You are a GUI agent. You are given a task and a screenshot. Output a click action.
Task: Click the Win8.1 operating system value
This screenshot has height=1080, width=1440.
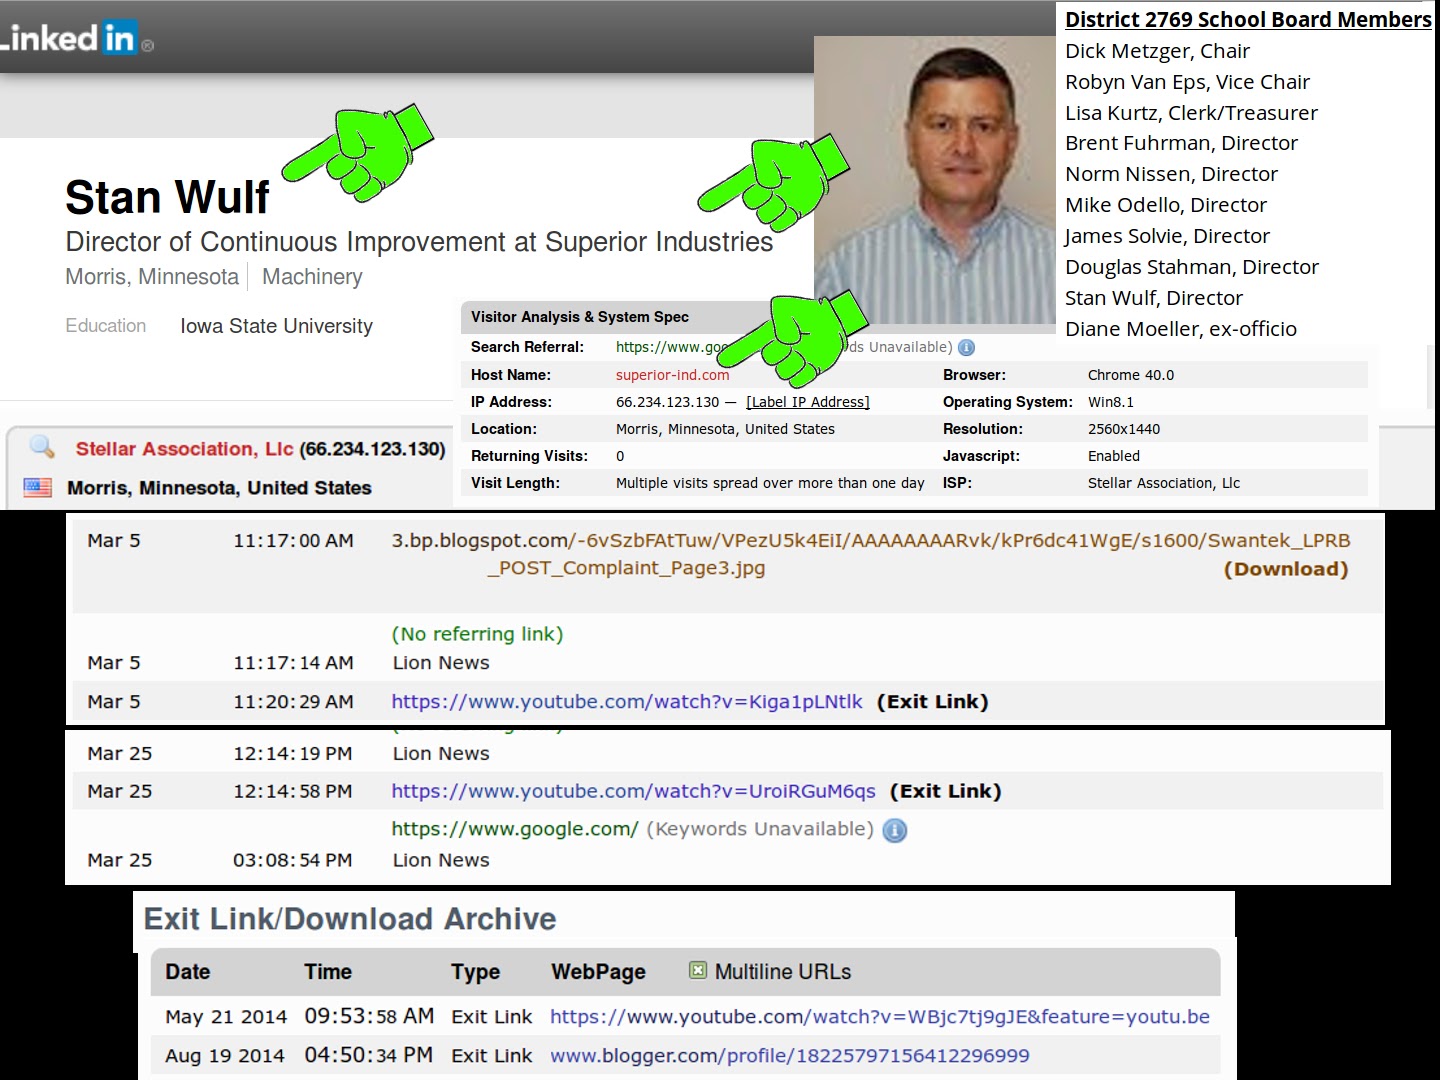click(1111, 402)
